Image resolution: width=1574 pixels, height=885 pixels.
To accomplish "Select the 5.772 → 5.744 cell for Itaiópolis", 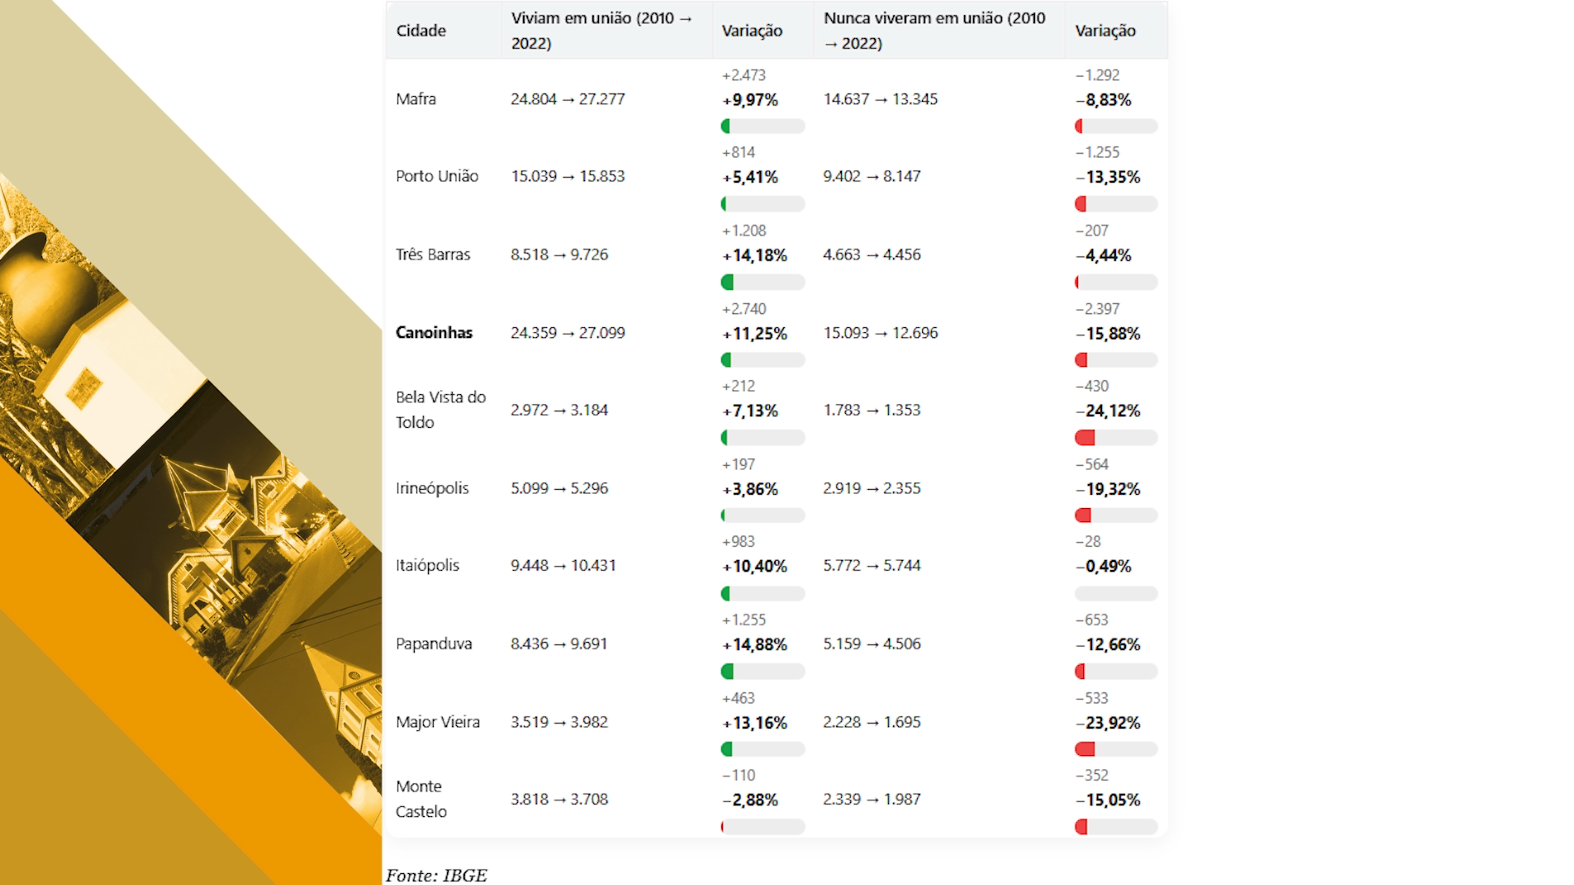I will 872,566.
